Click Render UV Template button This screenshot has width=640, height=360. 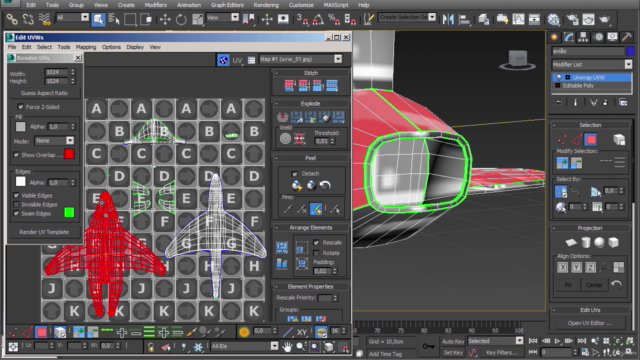coord(44,232)
